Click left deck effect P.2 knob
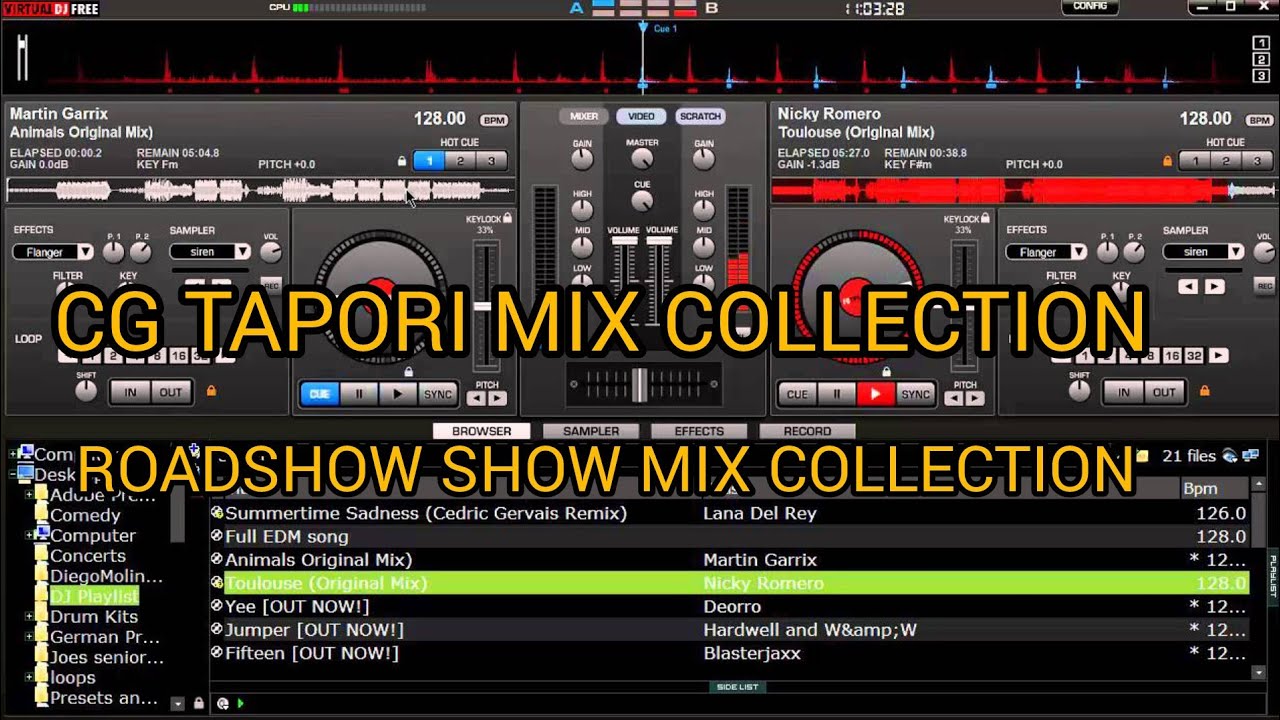This screenshot has width=1280, height=720. 141,252
